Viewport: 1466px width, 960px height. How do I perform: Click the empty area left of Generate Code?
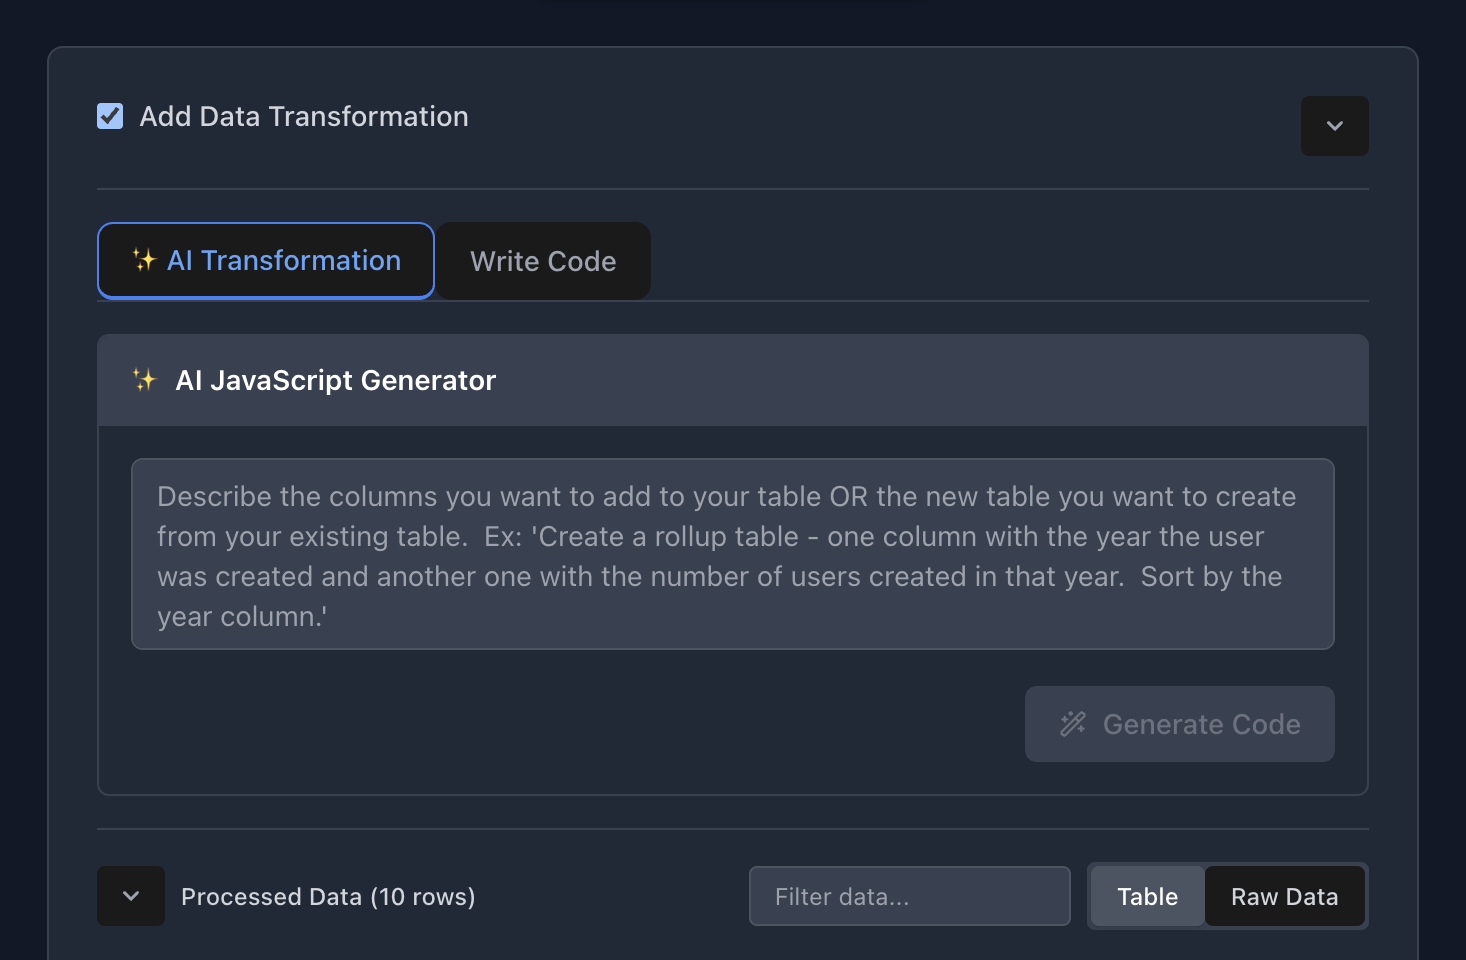(560, 724)
